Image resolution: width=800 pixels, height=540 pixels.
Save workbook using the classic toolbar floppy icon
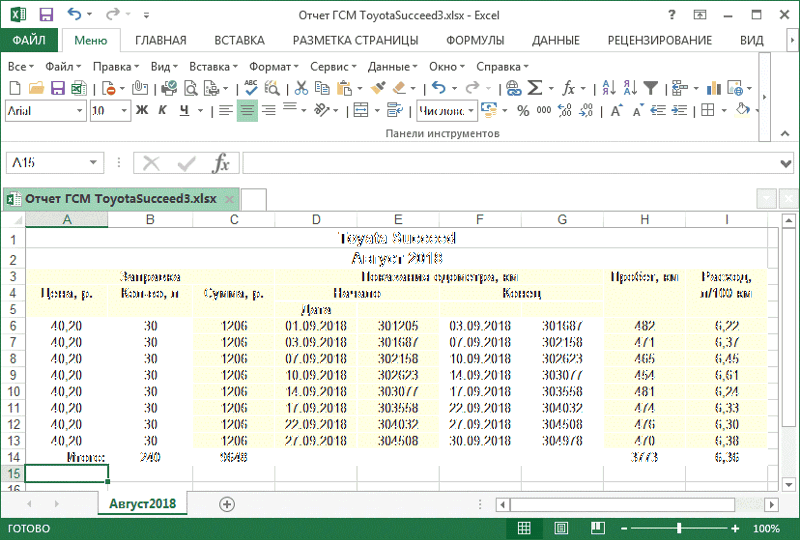click(x=57, y=88)
